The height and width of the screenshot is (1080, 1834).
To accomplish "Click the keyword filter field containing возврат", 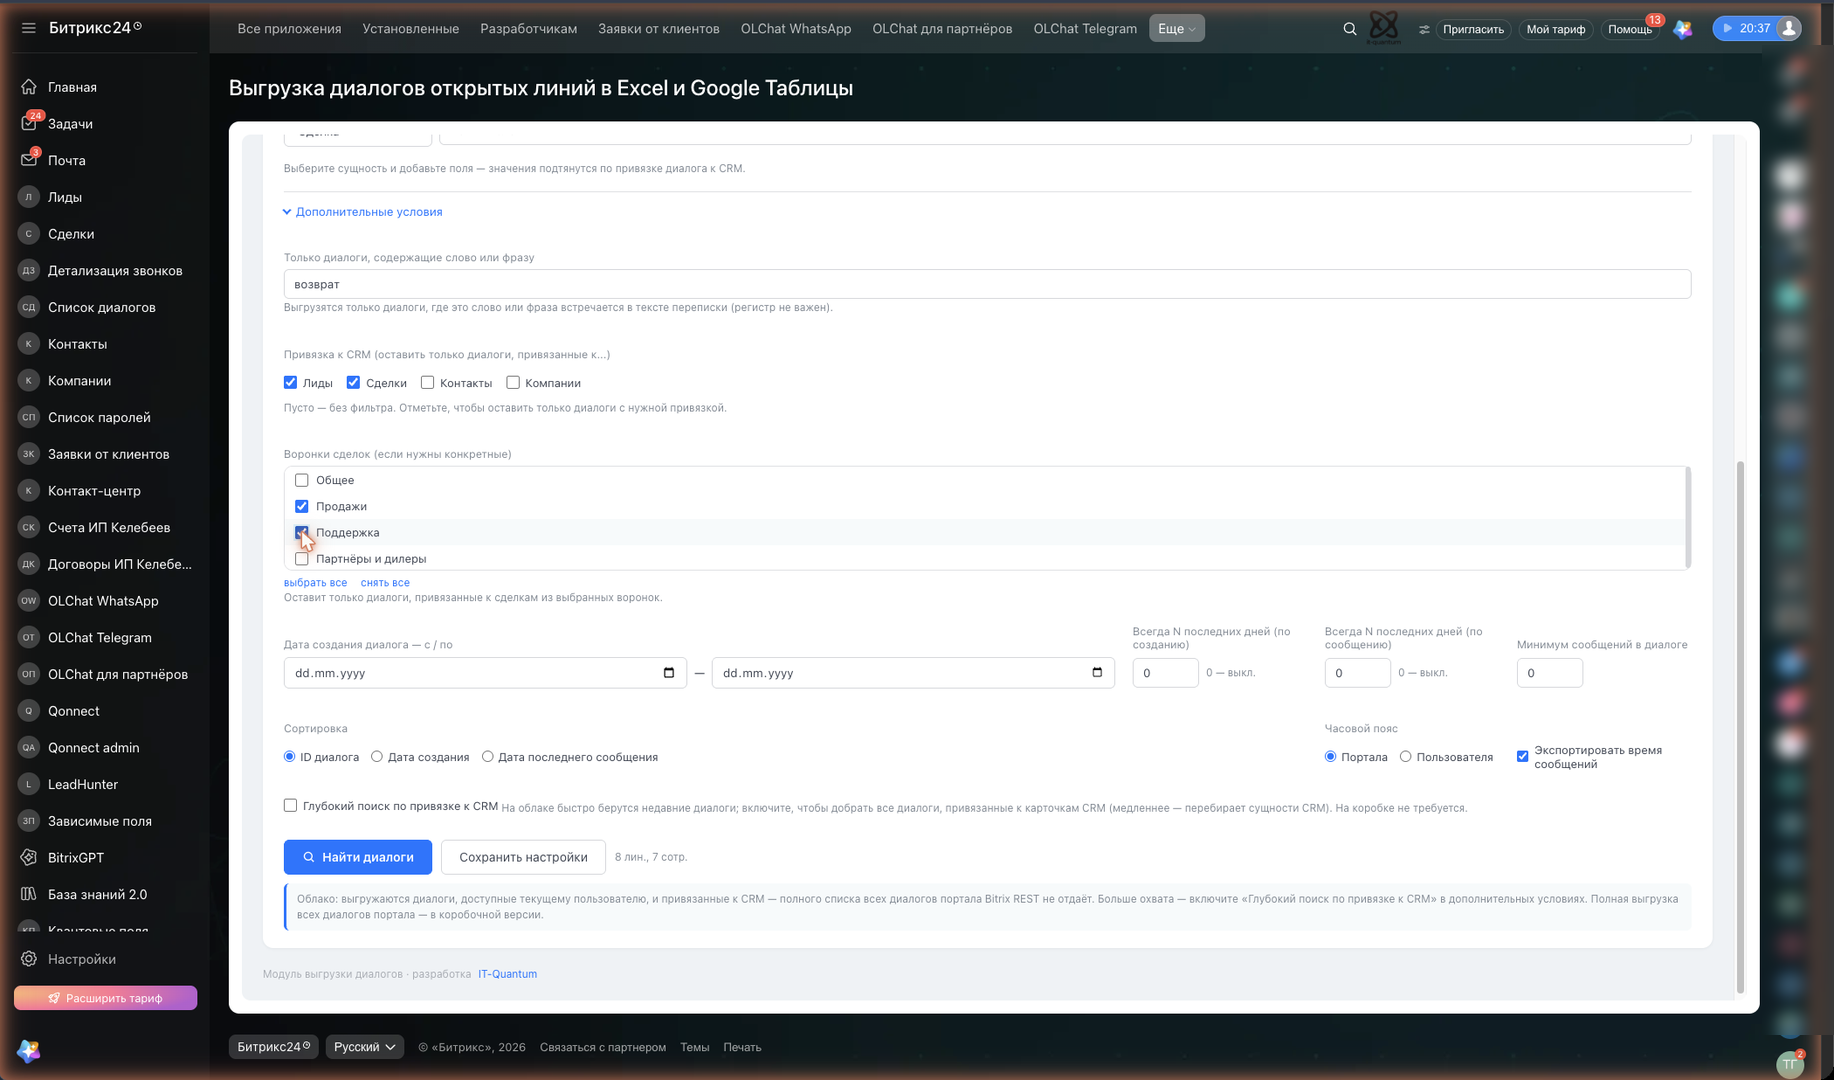I will pyautogui.click(x=987, y=284).
